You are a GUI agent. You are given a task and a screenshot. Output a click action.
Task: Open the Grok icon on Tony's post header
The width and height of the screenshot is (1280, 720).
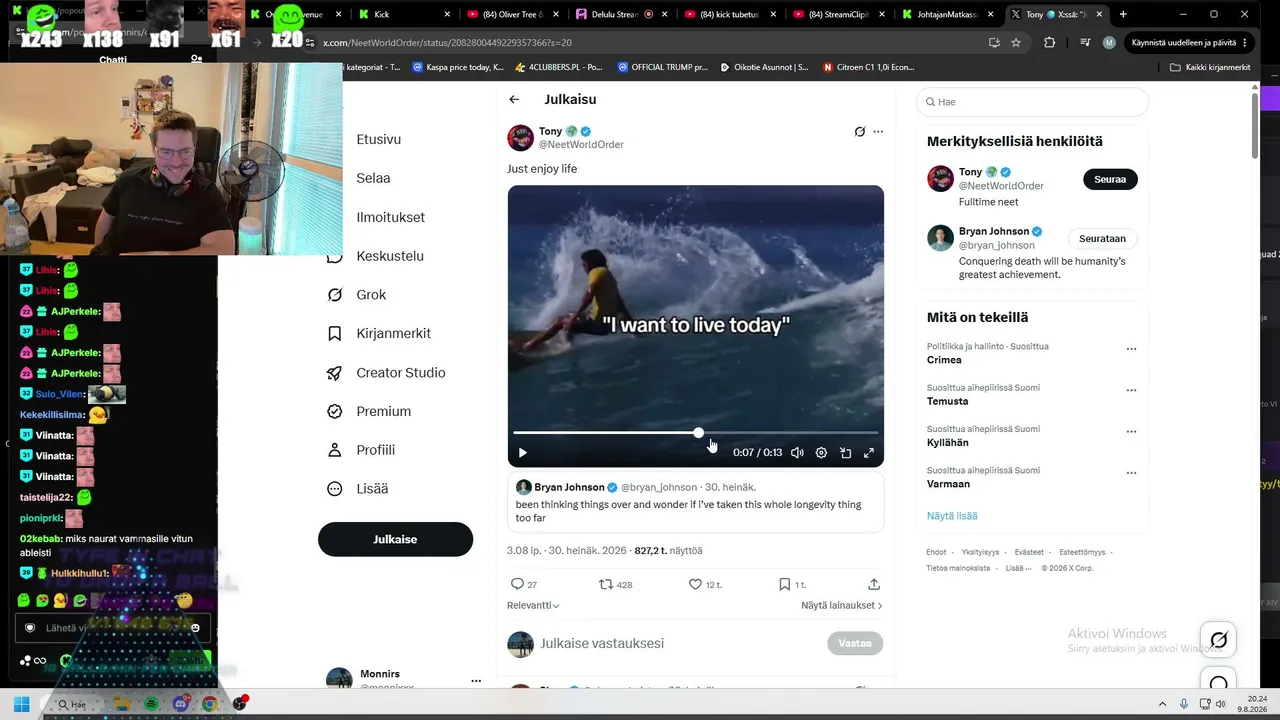pyautogui.click(x=859, y=131)
